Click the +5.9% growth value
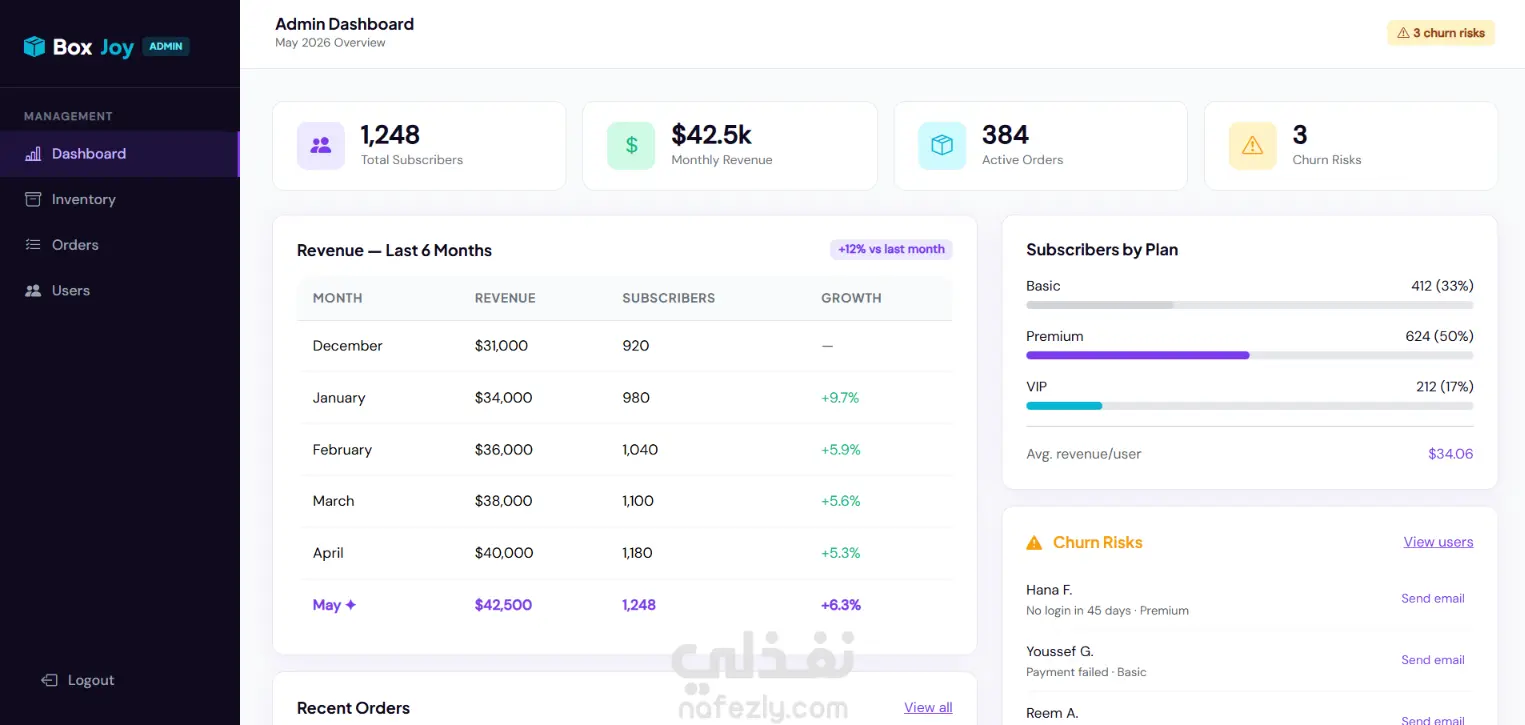Image resolution: width=1525 pixels, height=725 pixels. pos(841,450)
